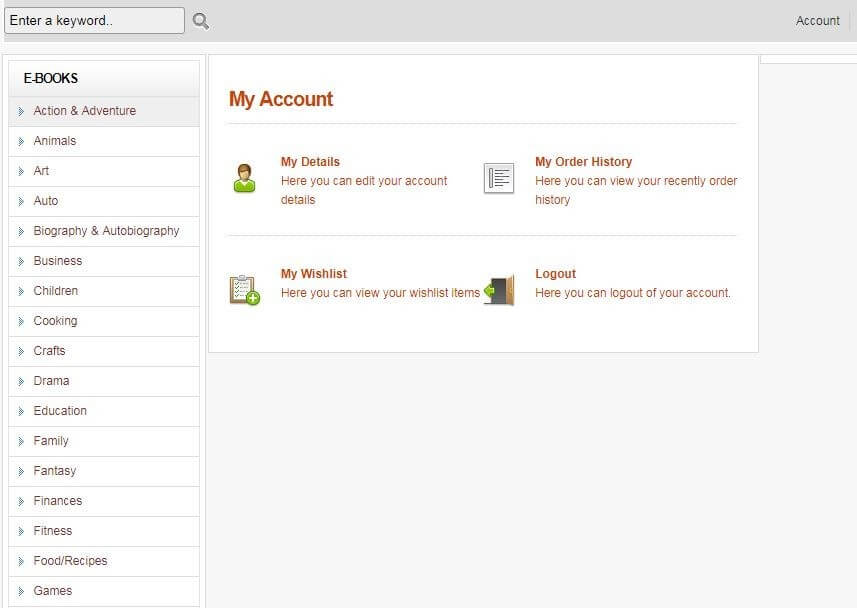Screen dimensions: 857x608
Task: Open the Account link in the header
Action: point(818,21)
